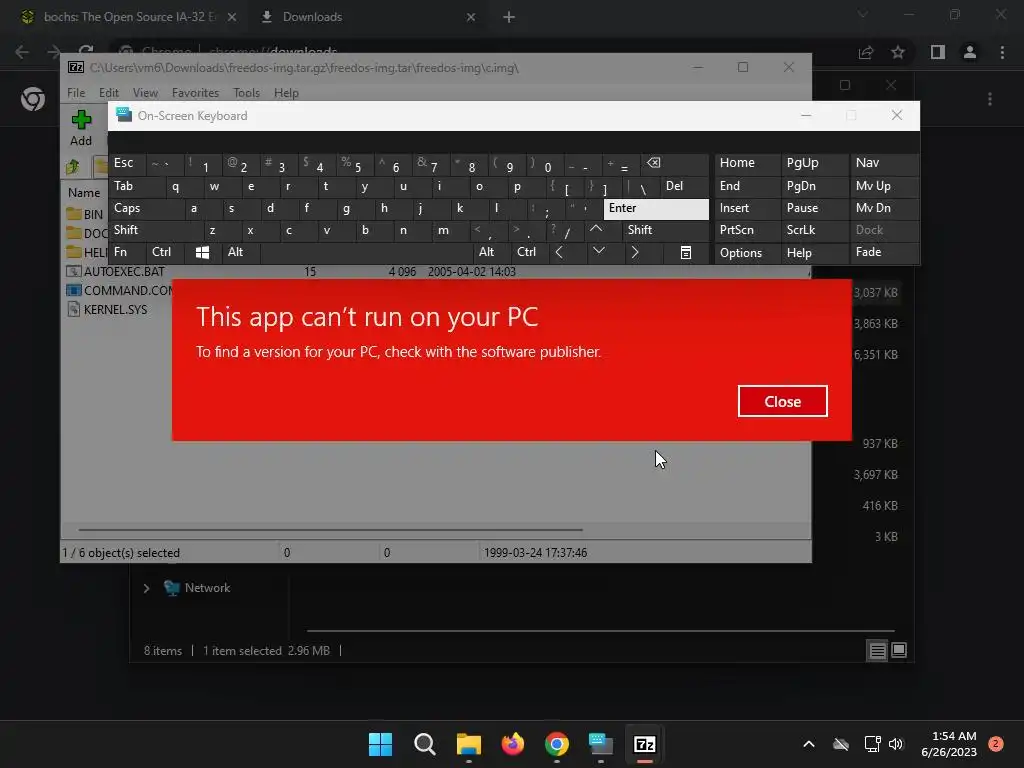Click the context menu key icon
This screenshot has width=1024, height=768.
click(686, 252)
